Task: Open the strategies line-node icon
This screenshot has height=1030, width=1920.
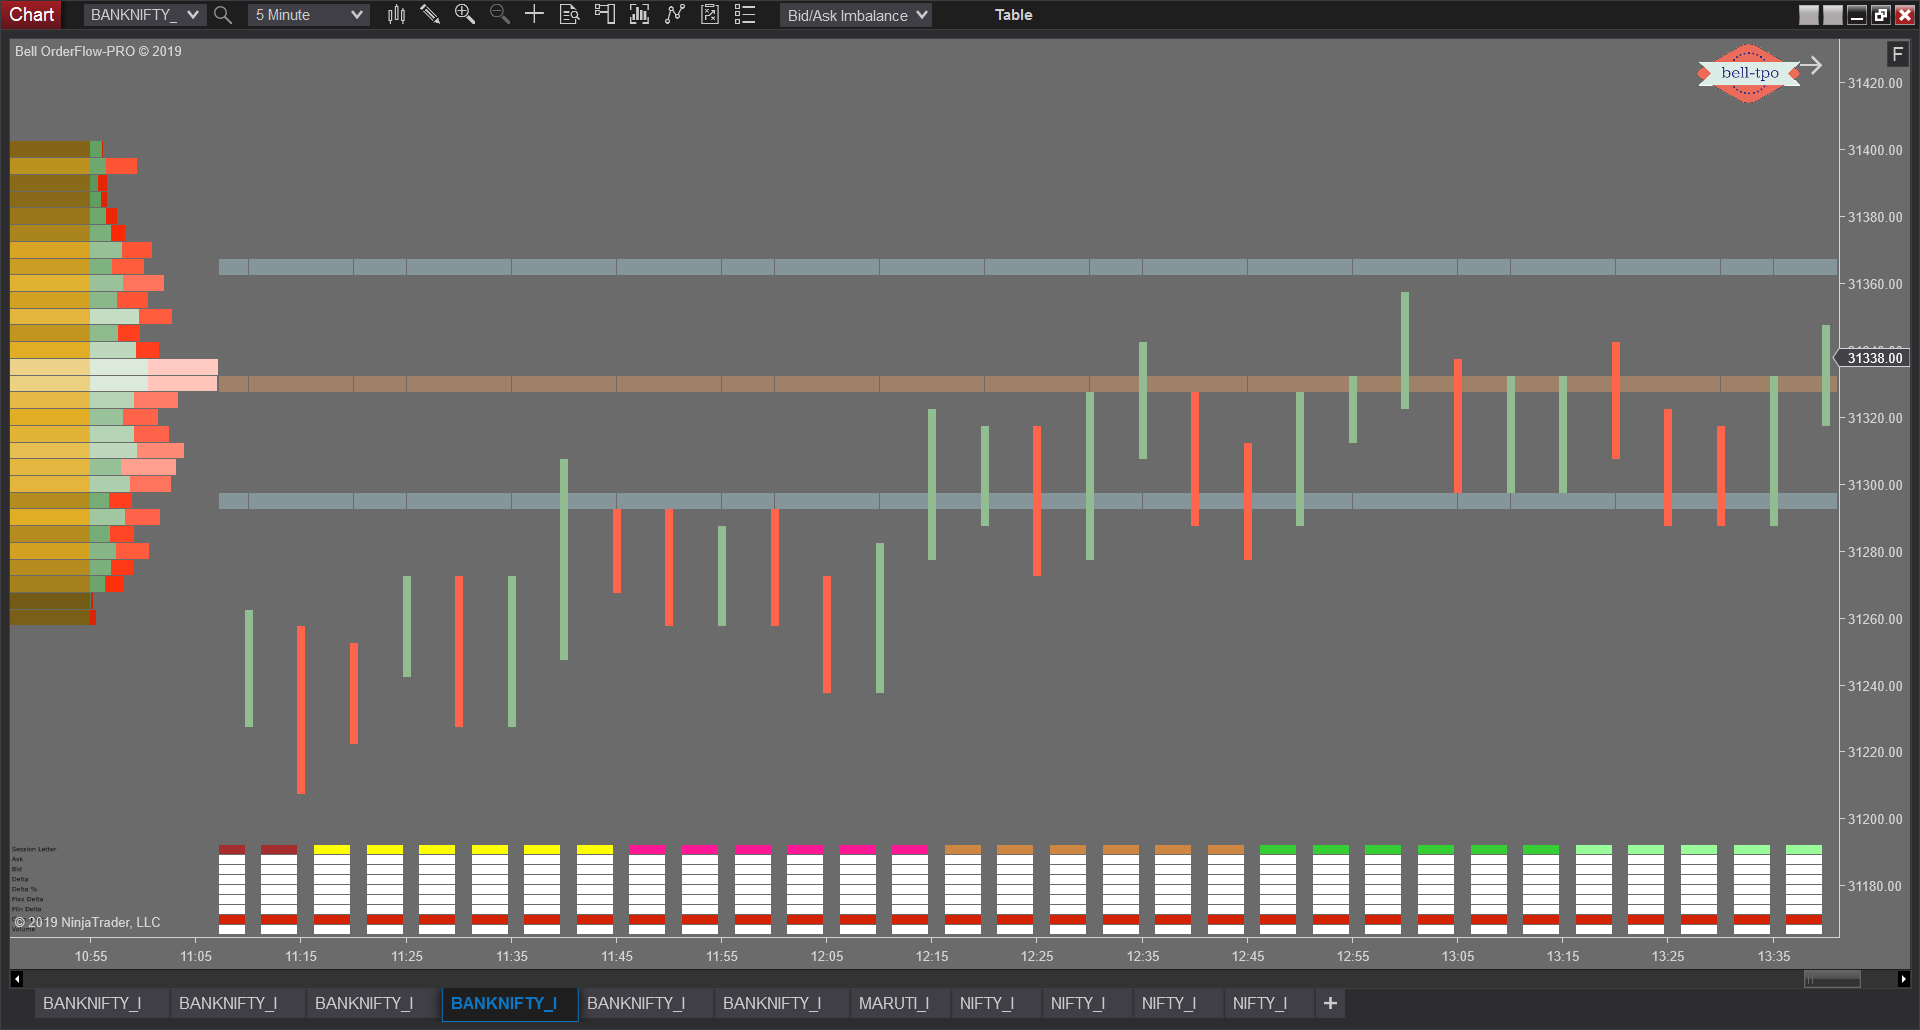Action: coord(675,15)
